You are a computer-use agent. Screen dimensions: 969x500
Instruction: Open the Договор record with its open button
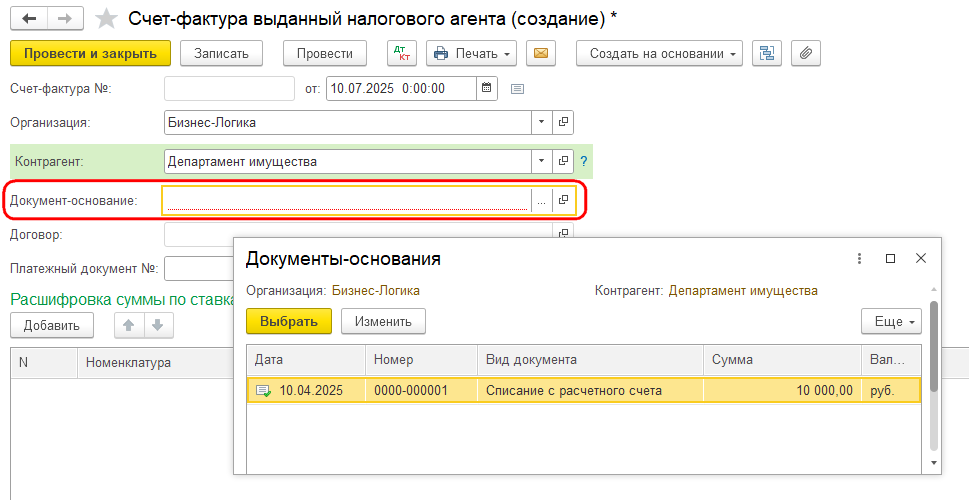[563, 233]
